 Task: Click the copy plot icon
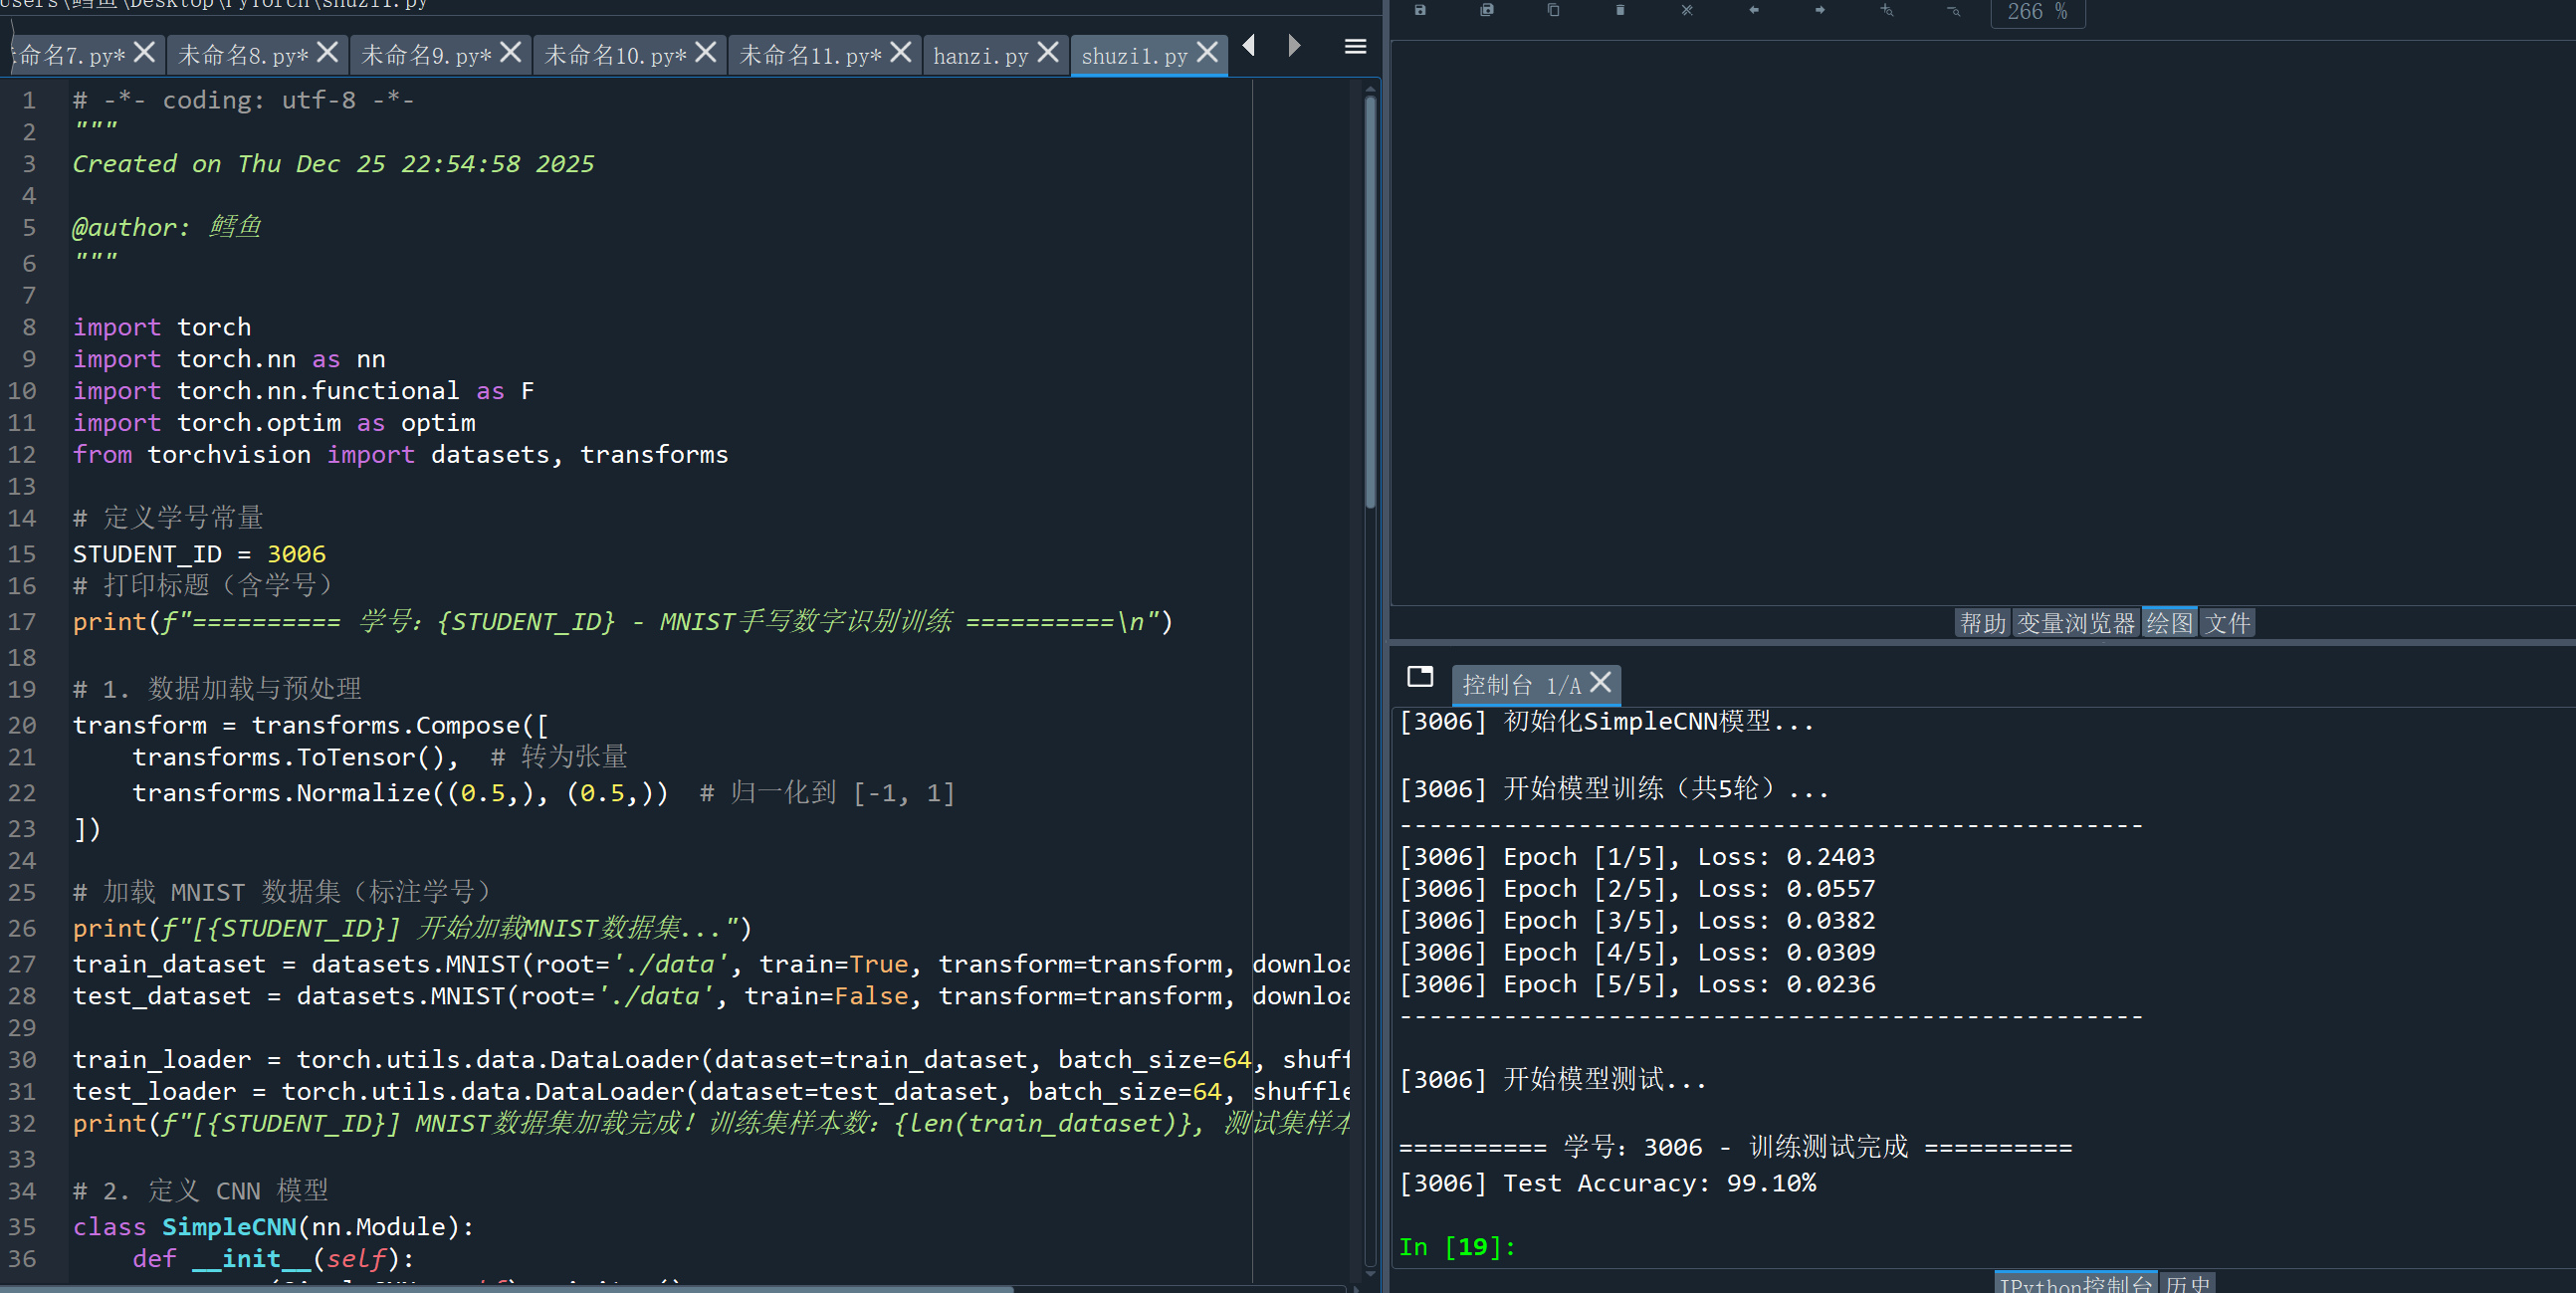(1553, 10)
